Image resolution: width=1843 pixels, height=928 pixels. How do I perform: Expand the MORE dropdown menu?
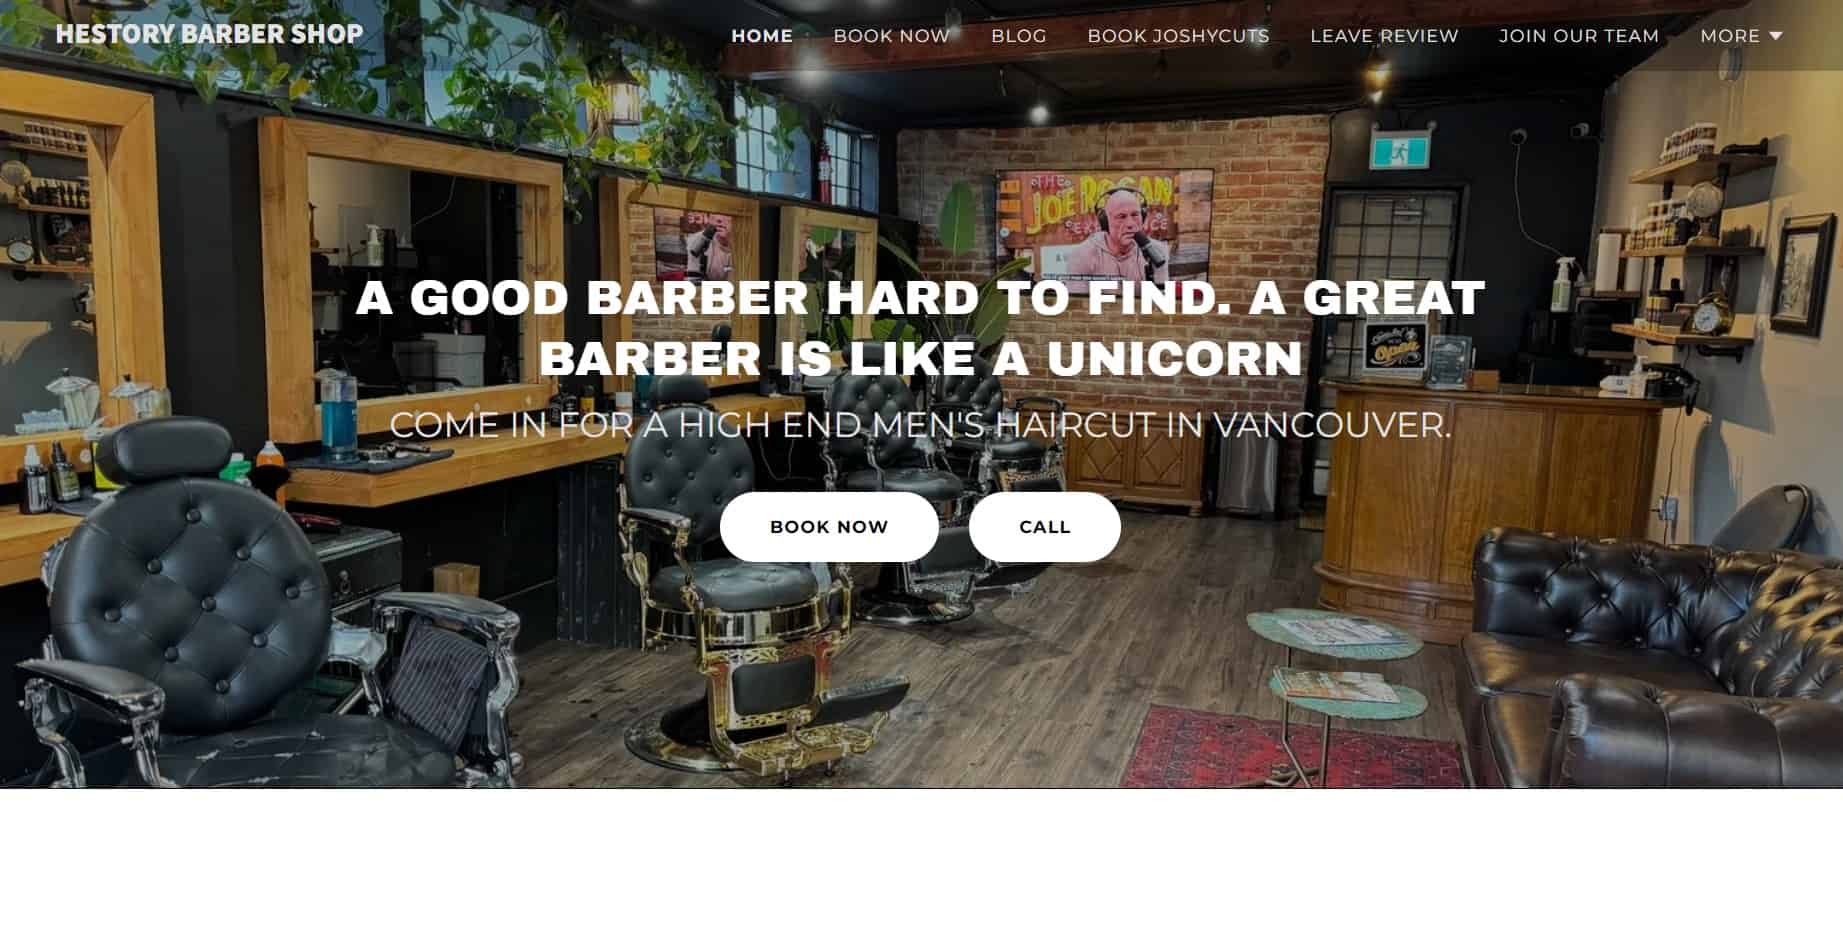click(x=1741, y=36)
